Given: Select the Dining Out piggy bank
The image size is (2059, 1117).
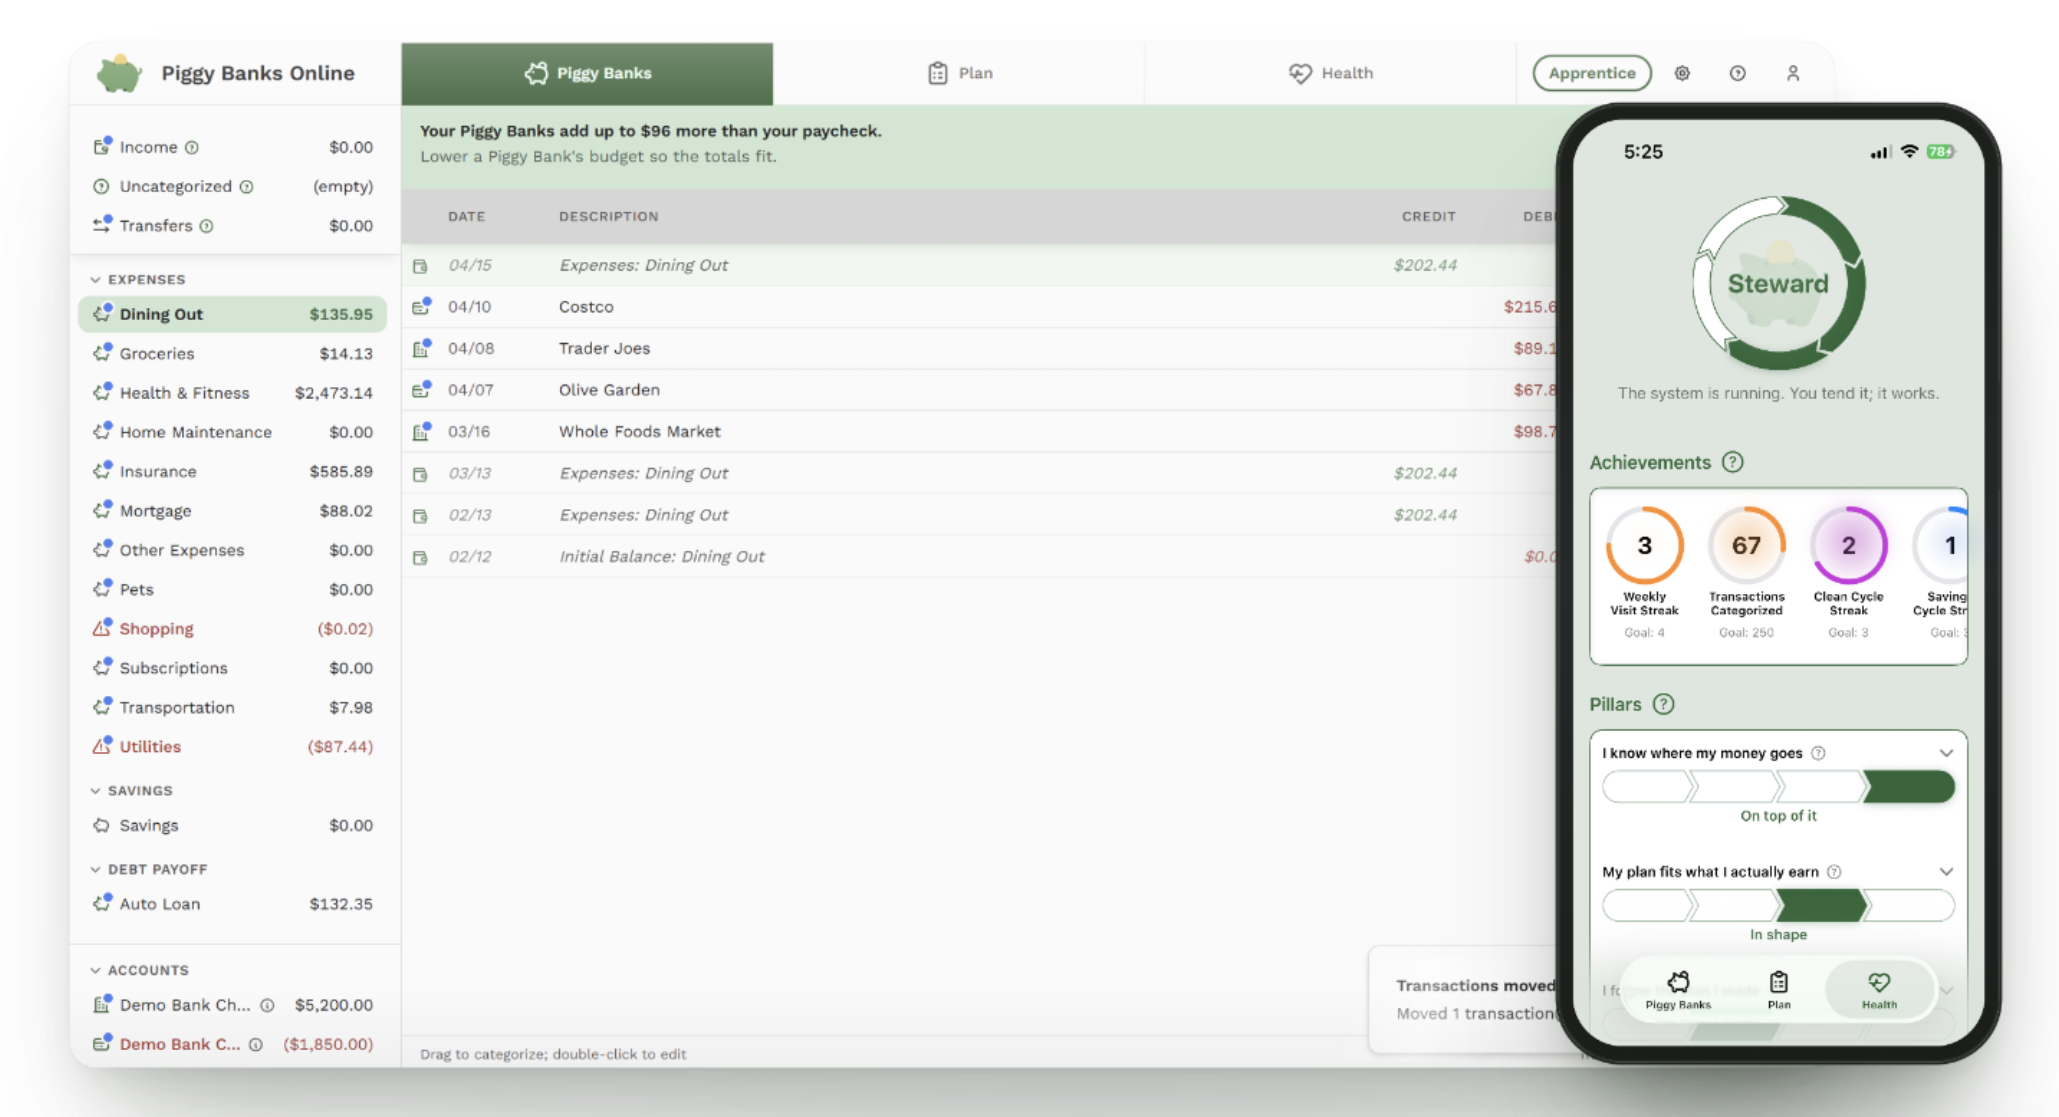Looking at the screenshot, I should click(x=232, y=314).
